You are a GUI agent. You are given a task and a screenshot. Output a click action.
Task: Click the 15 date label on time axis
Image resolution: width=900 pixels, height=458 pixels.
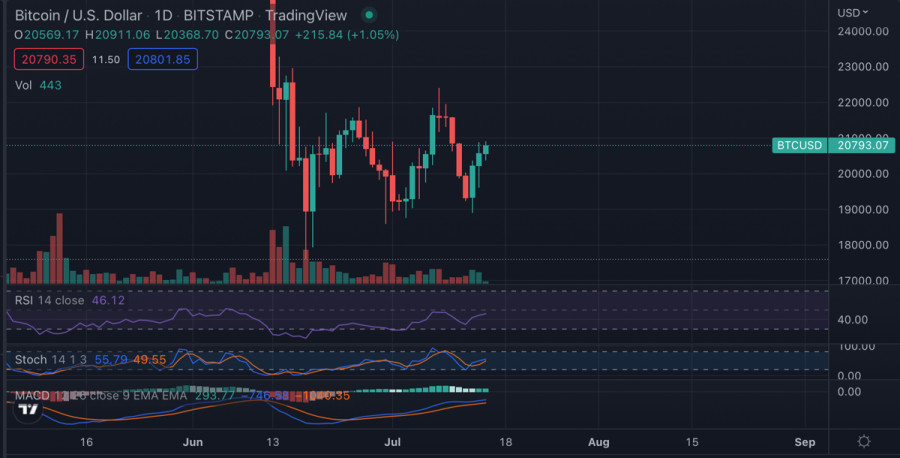tap(692, 442)
